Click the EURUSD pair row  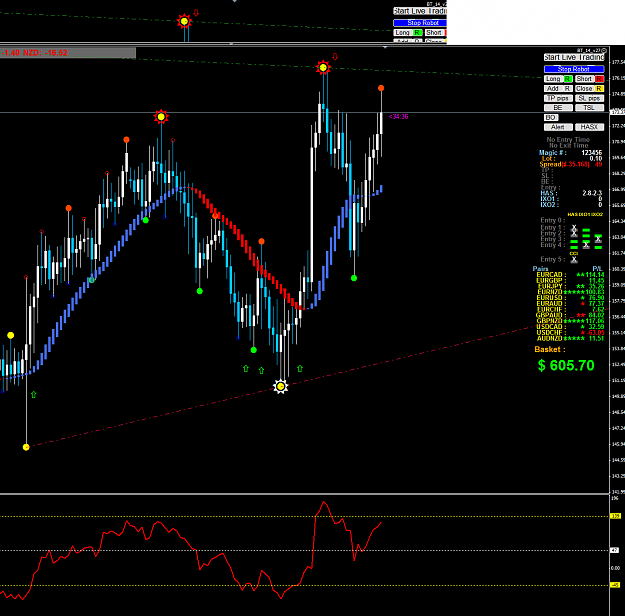coord(570,298)
